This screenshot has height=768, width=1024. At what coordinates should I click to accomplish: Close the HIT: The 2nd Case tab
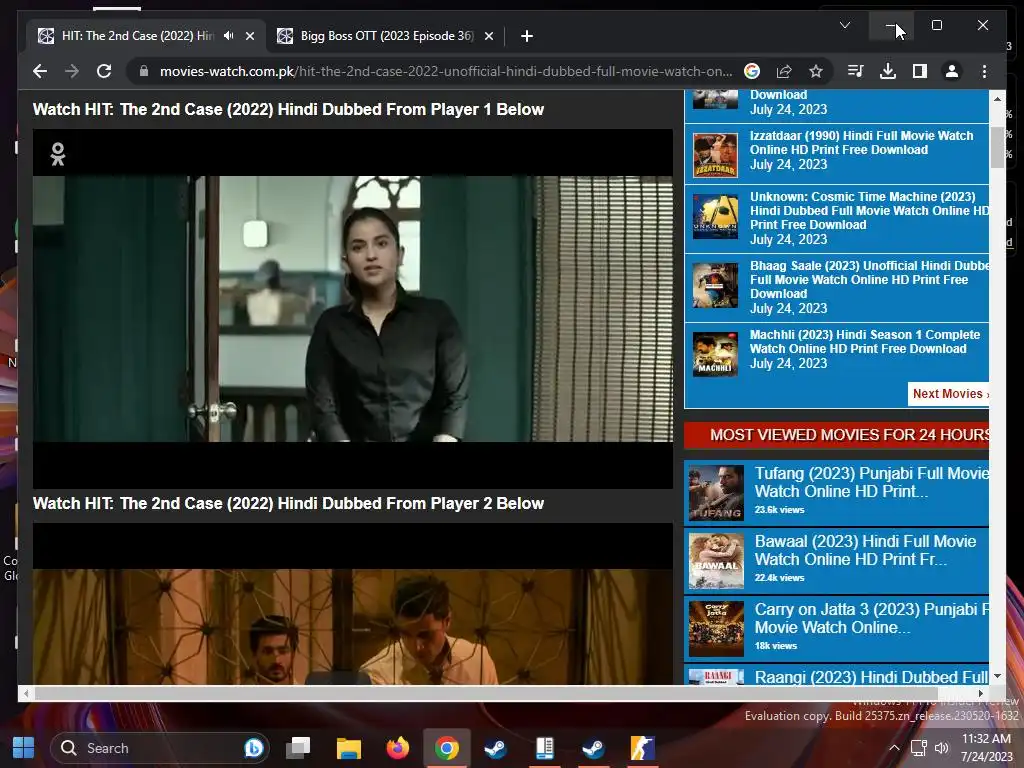[249, 36]
